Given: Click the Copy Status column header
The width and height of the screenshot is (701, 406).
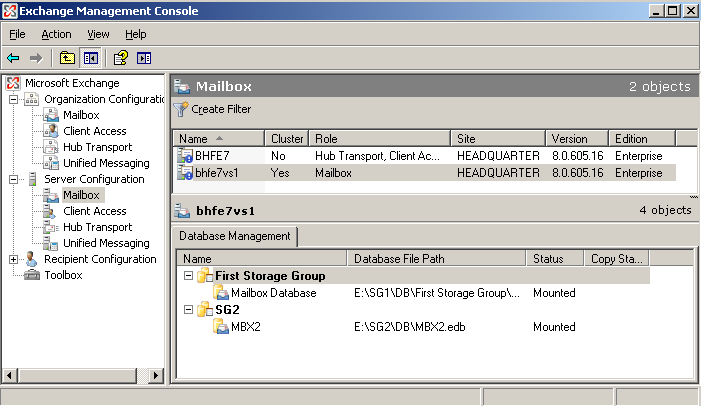Looking at the screenshot, I should (x=617, y=258).
